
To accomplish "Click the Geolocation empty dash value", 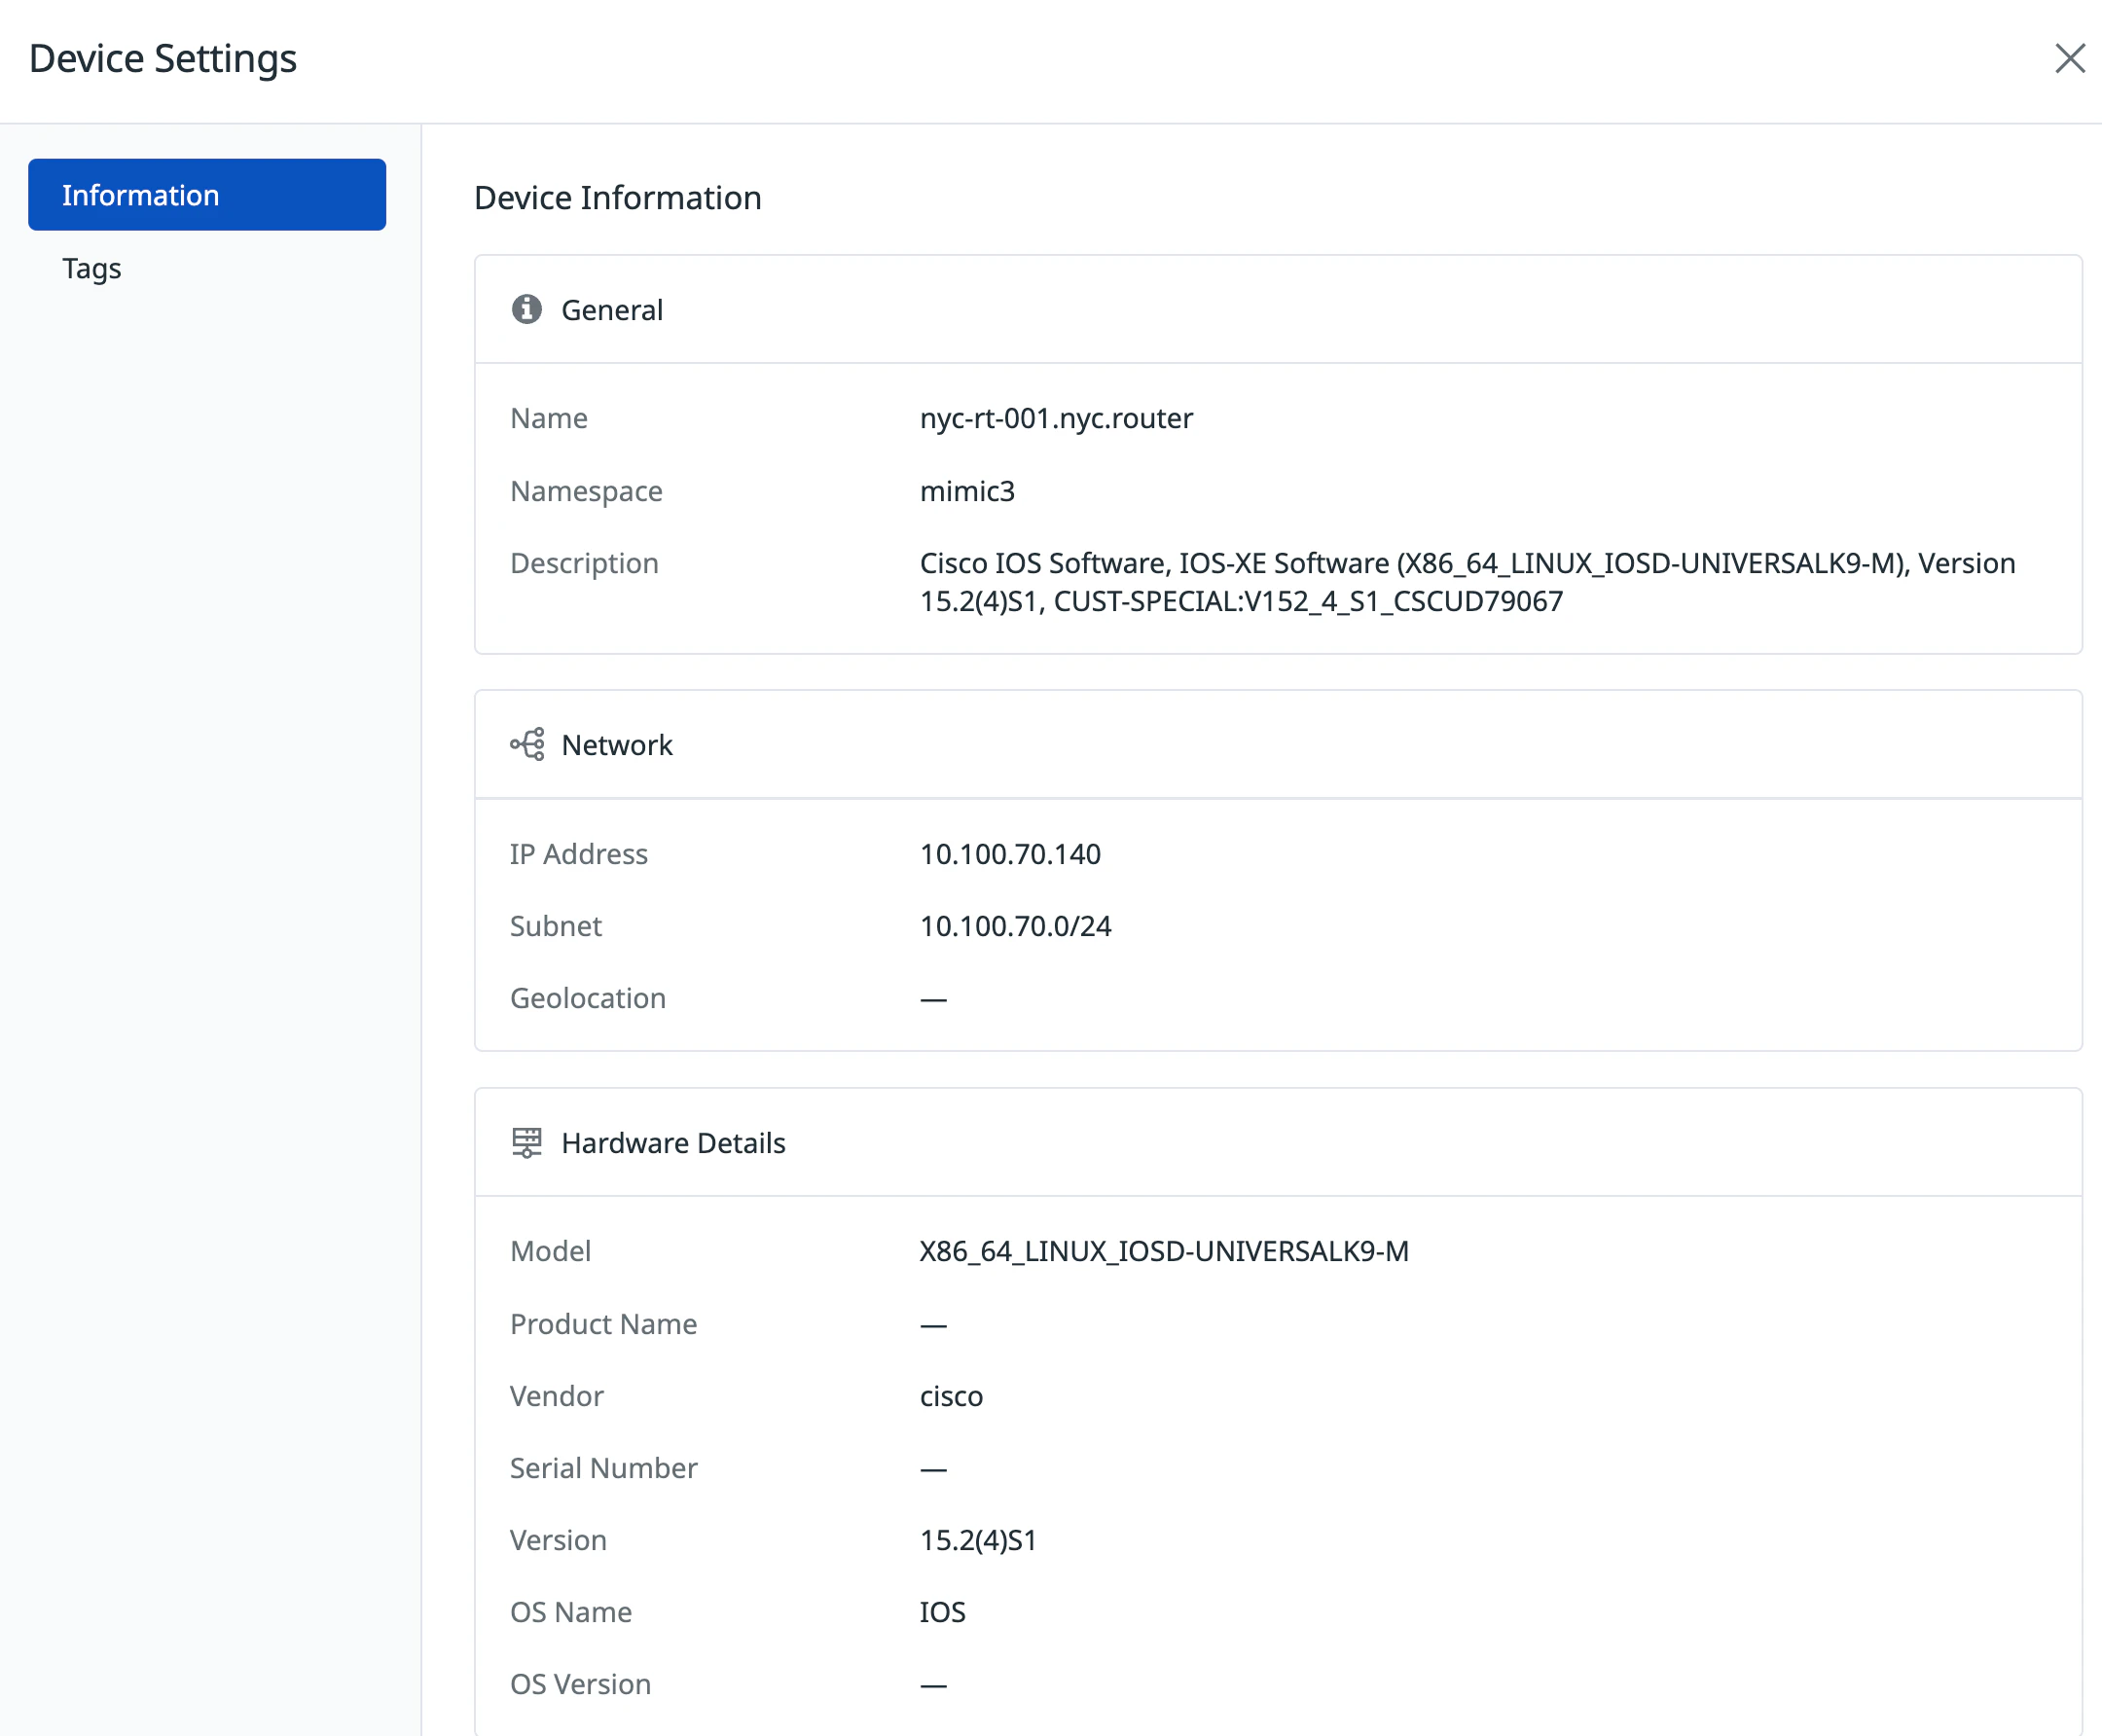I will tap(933, 999).
